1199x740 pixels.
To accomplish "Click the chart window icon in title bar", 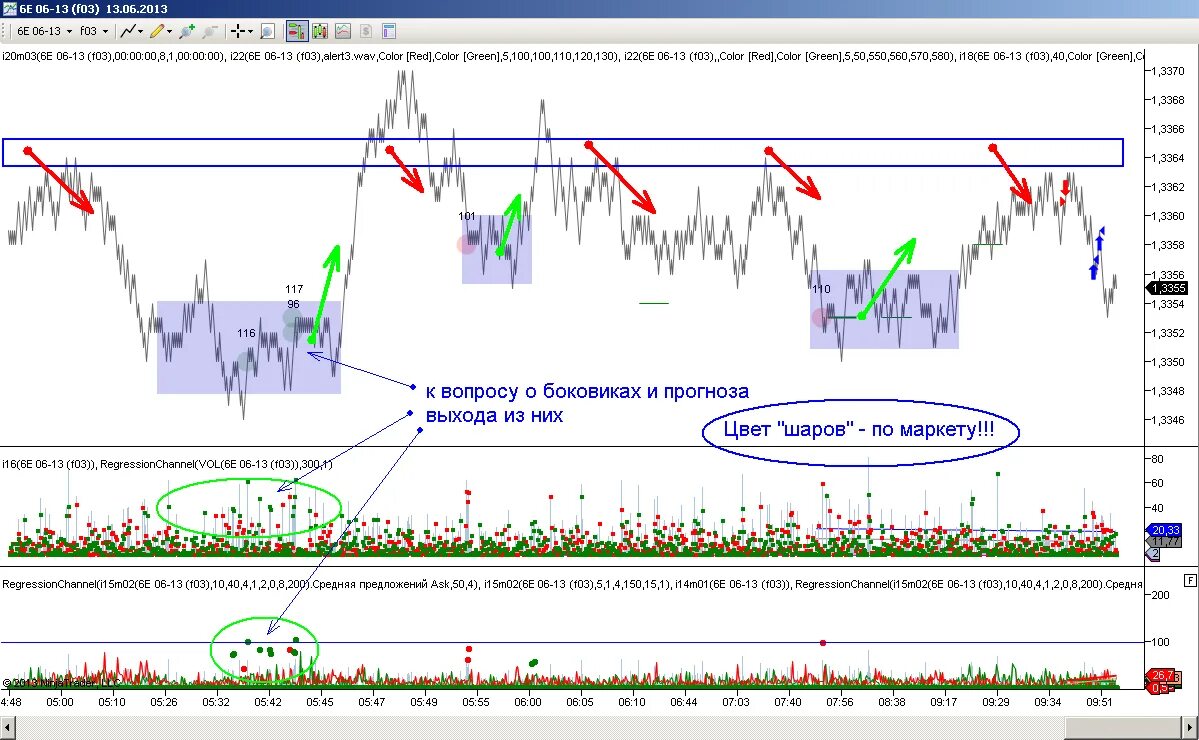I will tap(8, 8).
